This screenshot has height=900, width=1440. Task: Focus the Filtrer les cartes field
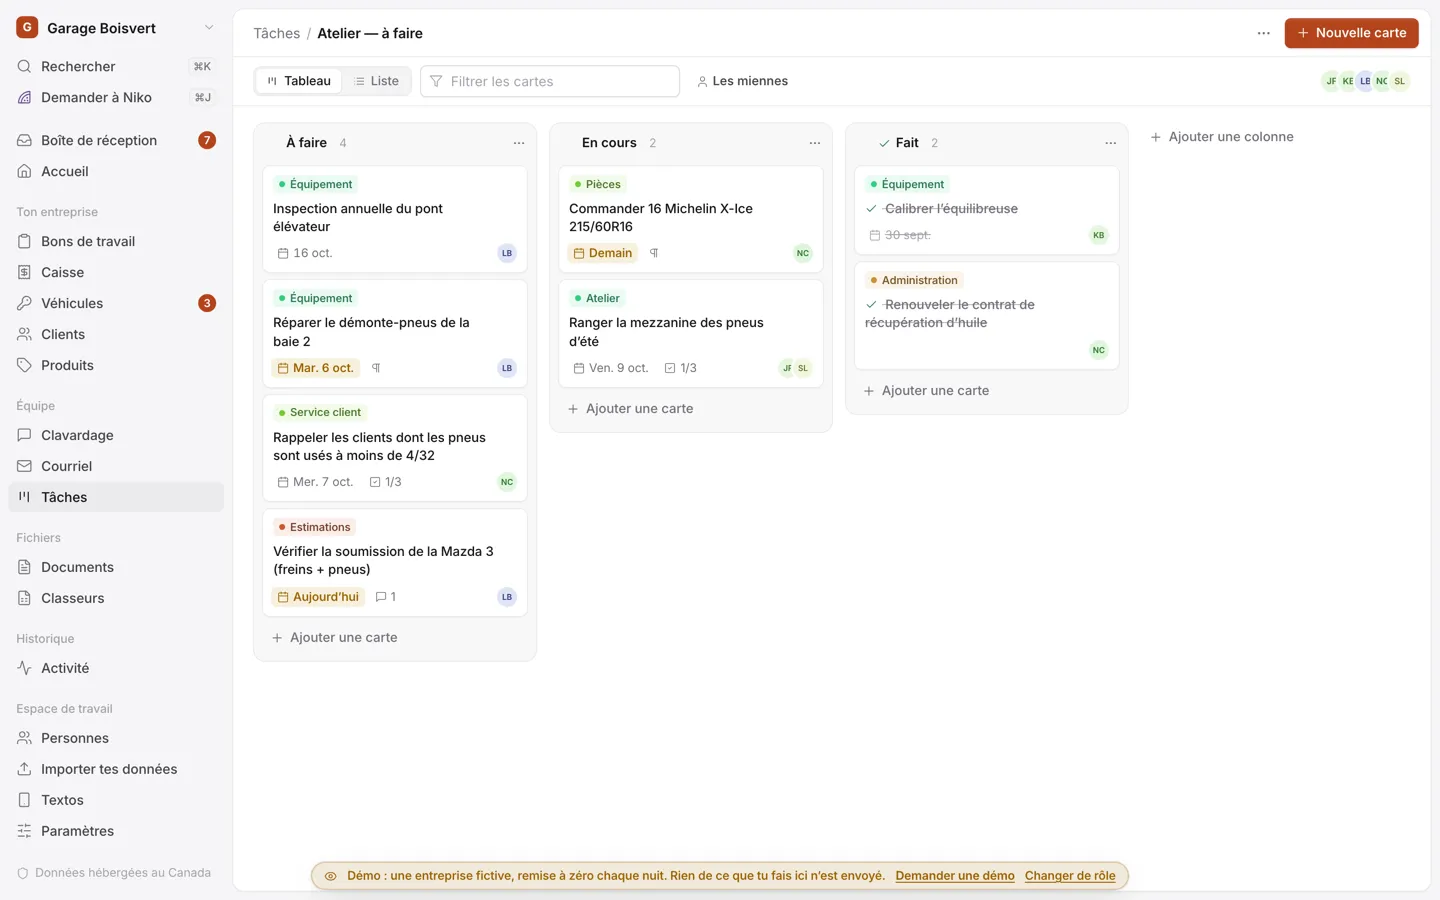pos(550,81)
